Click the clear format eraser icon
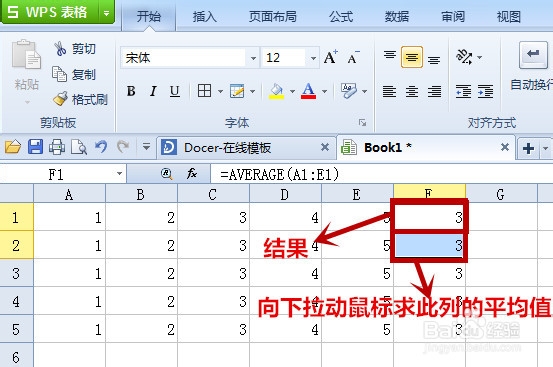The width and height of the screenshot is (553, 367). coord(349,91)
